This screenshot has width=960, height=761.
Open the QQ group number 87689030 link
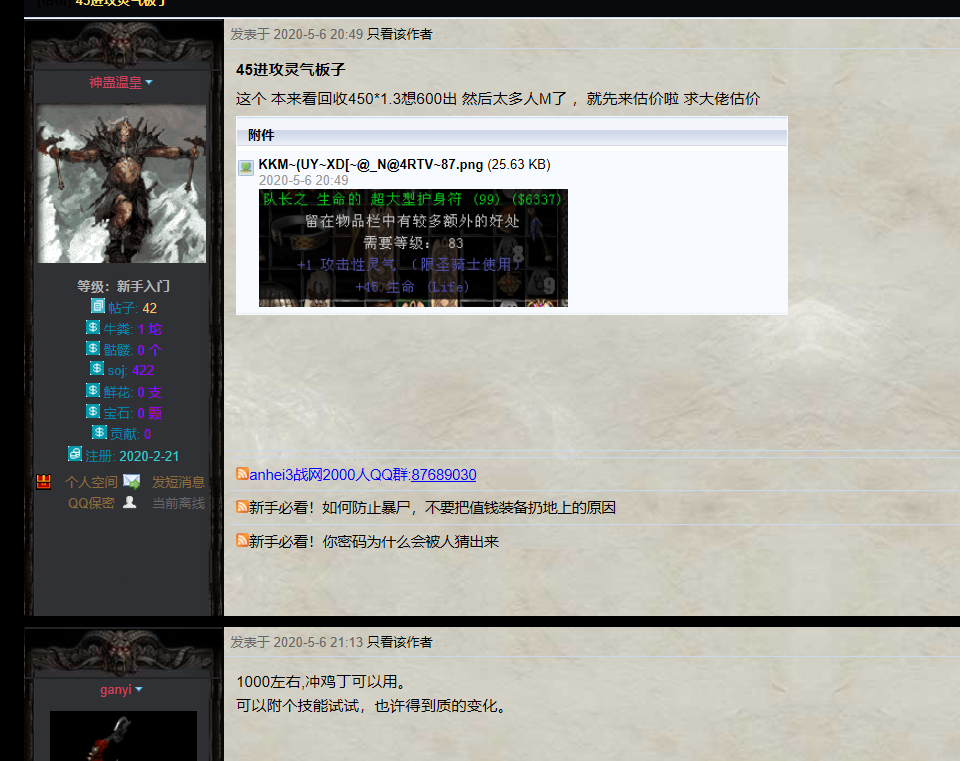pyautogui.click(x=443, y=474)
